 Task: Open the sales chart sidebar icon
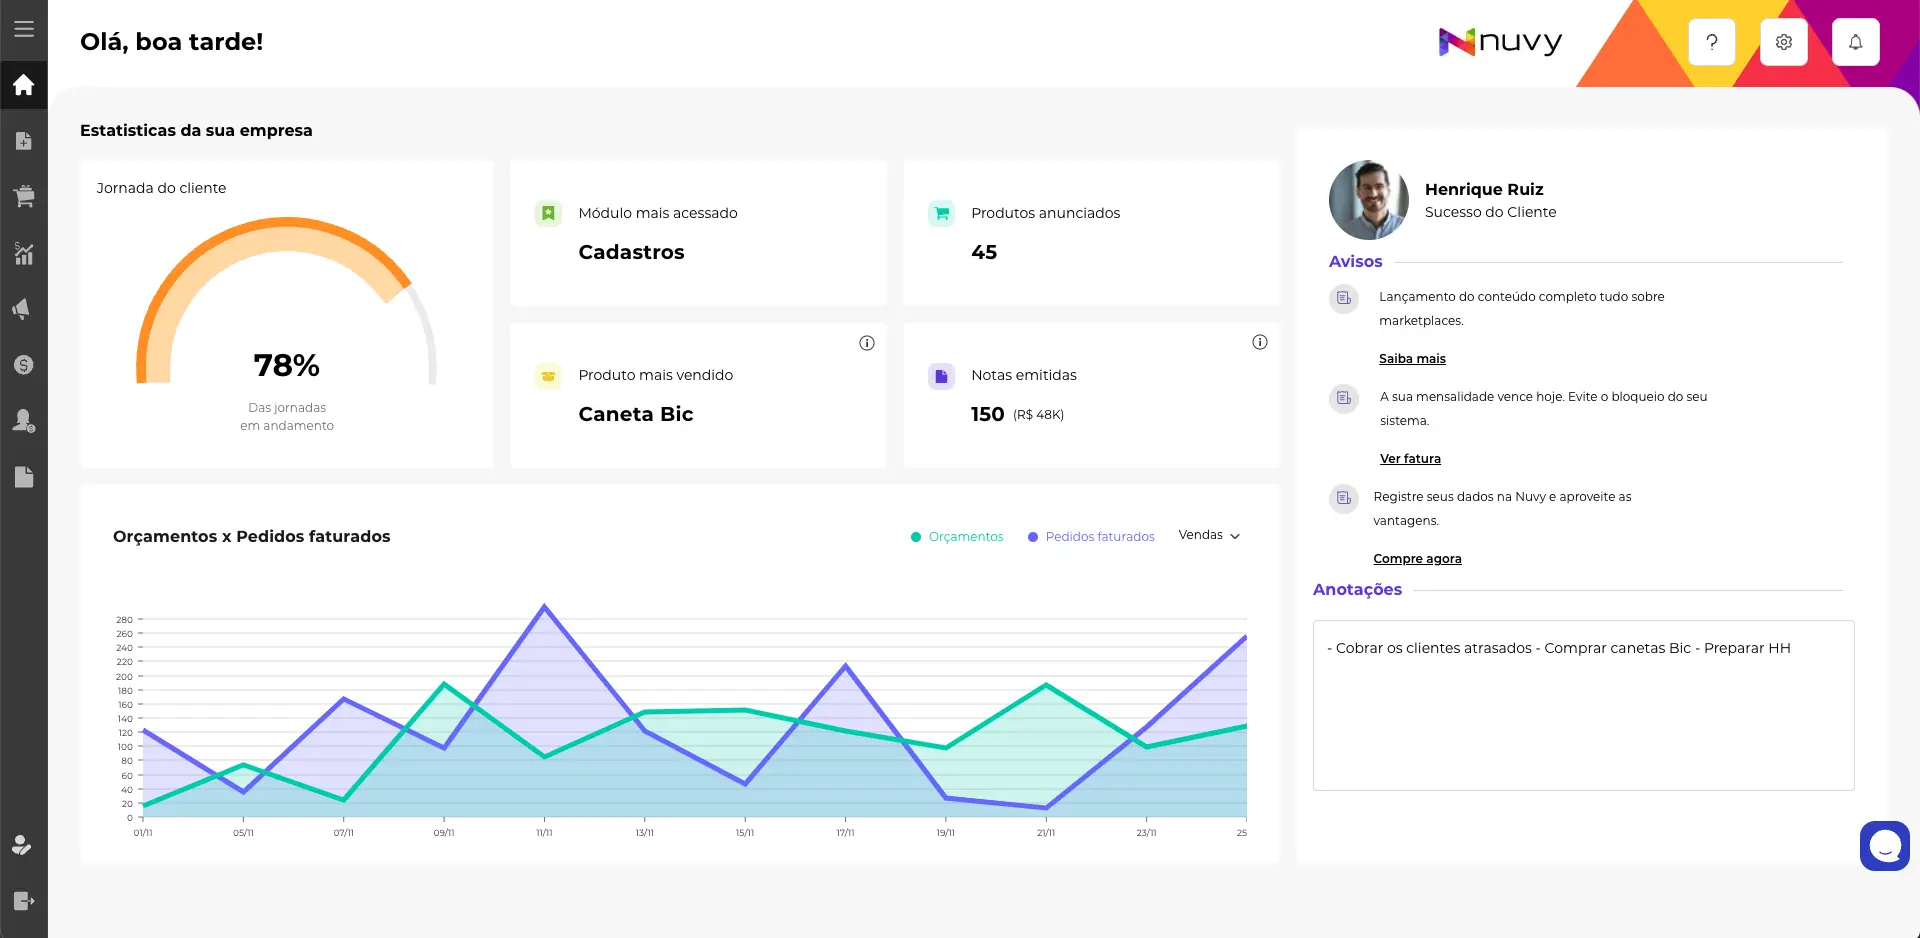coord(24,253)
